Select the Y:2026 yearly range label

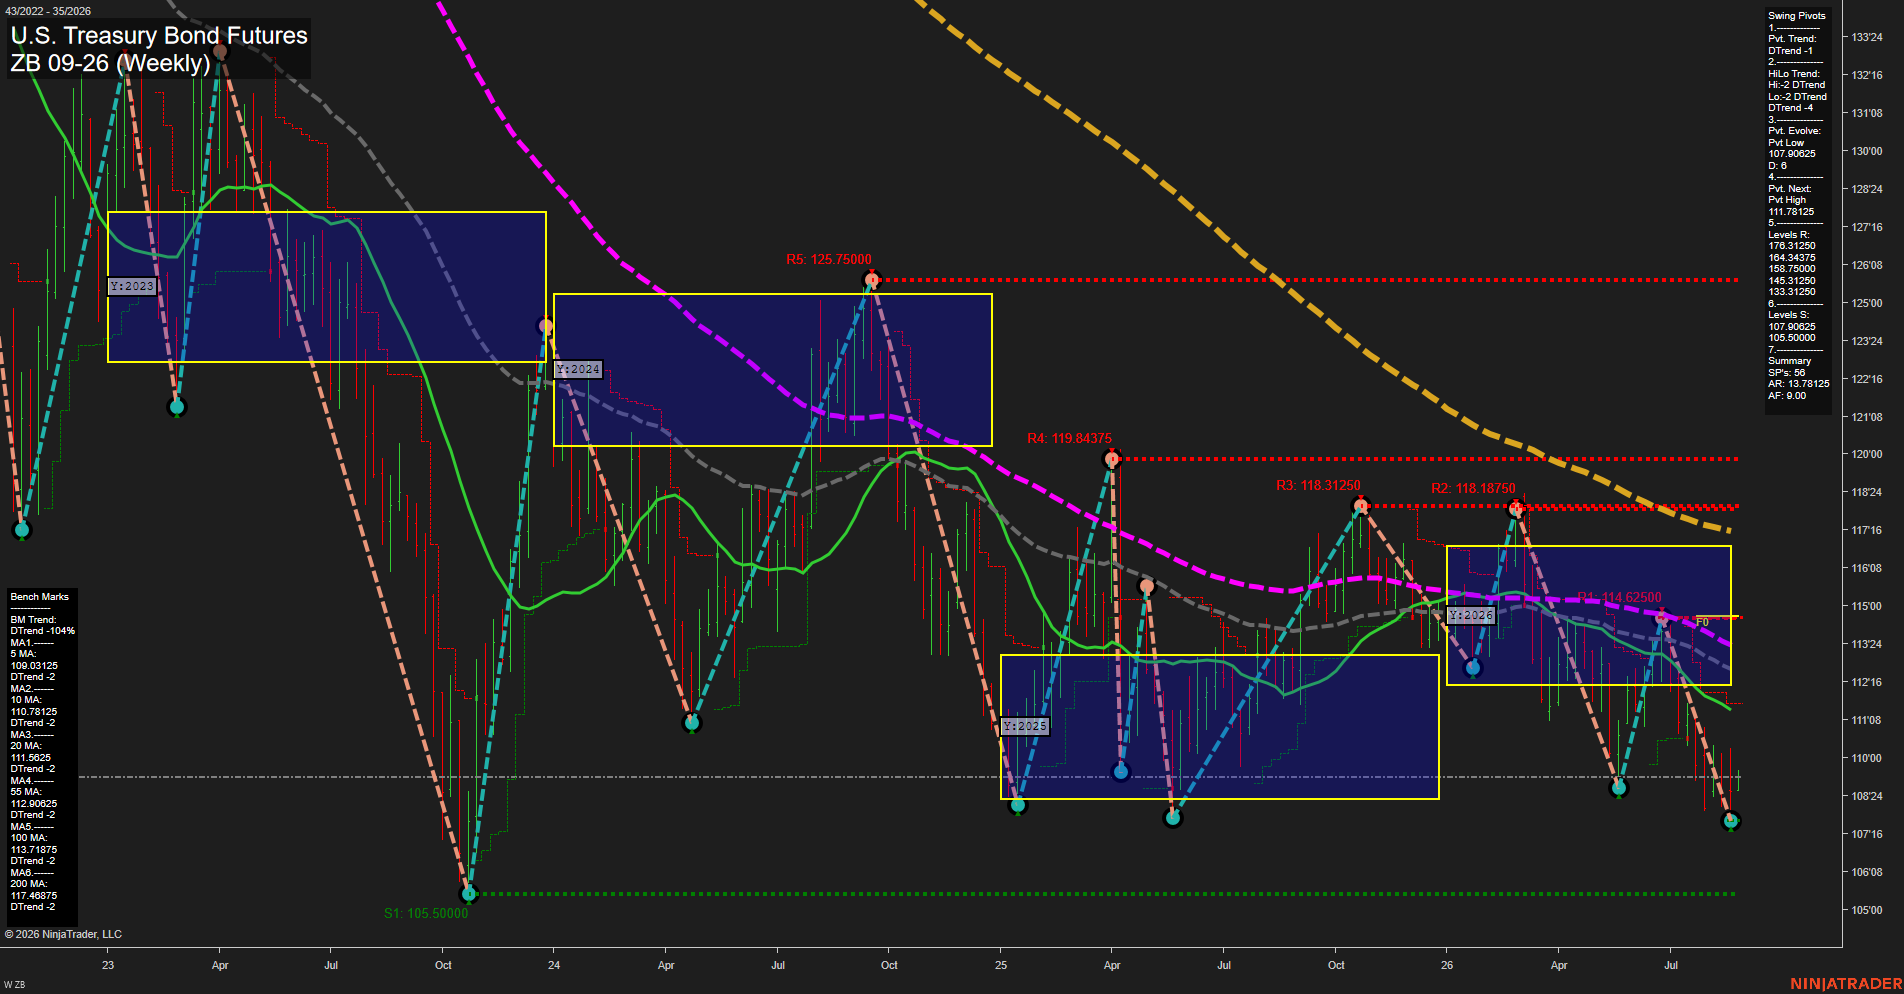1471,615
